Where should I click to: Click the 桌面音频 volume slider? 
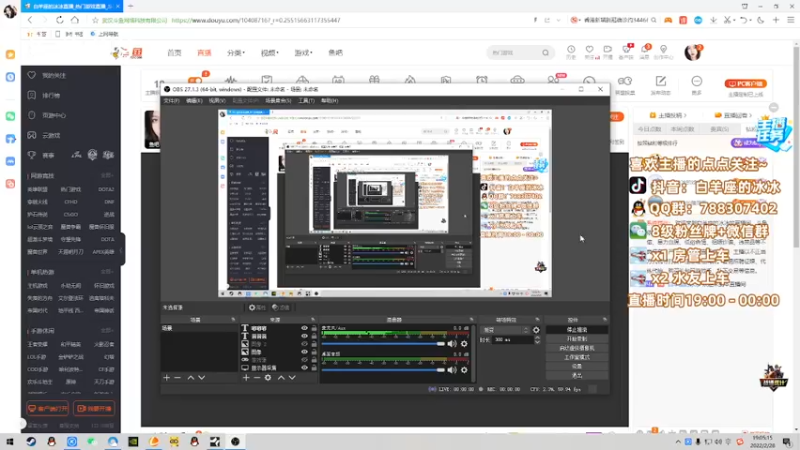384,369
